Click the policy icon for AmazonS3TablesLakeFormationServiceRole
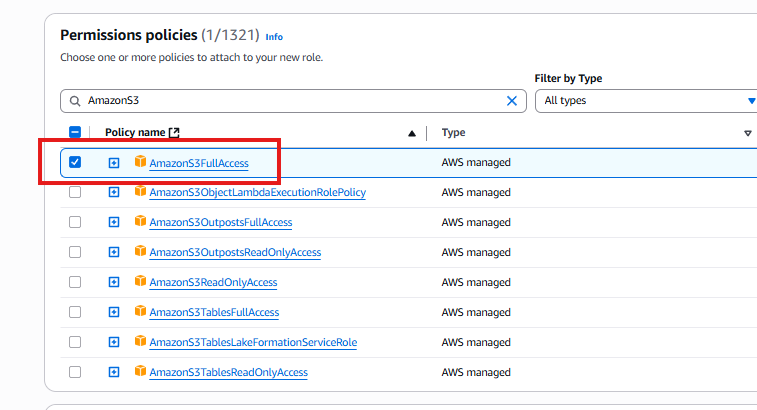The height and width of the screenshot is (410, 757). 140,341
